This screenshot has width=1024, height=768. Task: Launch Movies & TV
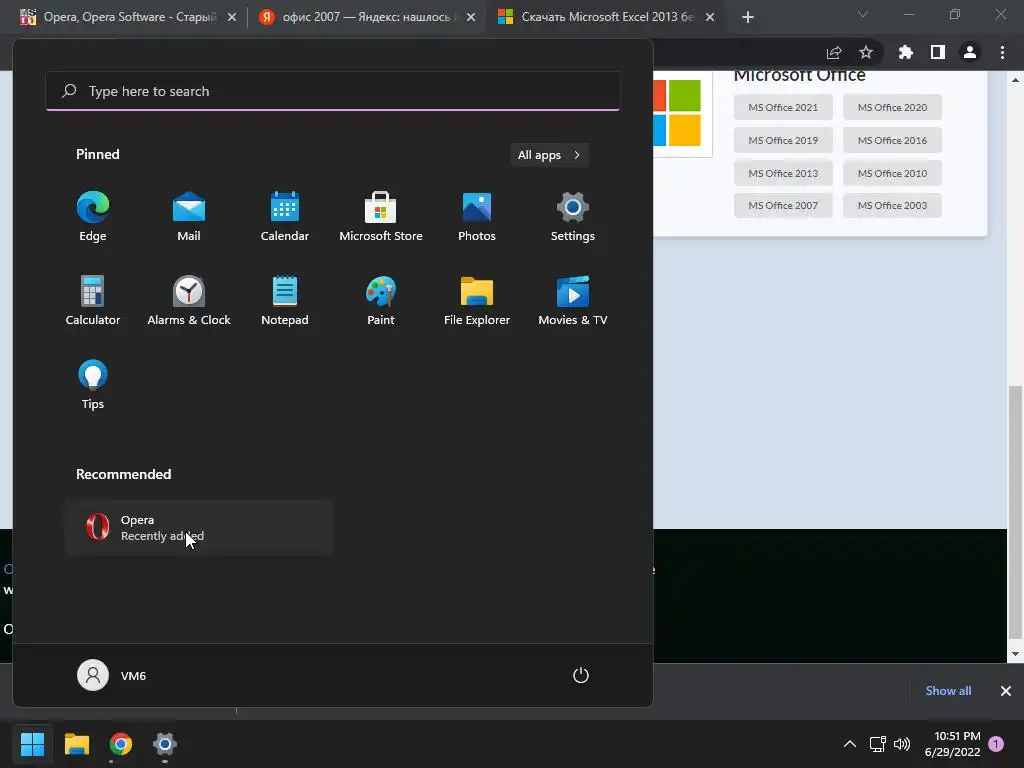573,300
